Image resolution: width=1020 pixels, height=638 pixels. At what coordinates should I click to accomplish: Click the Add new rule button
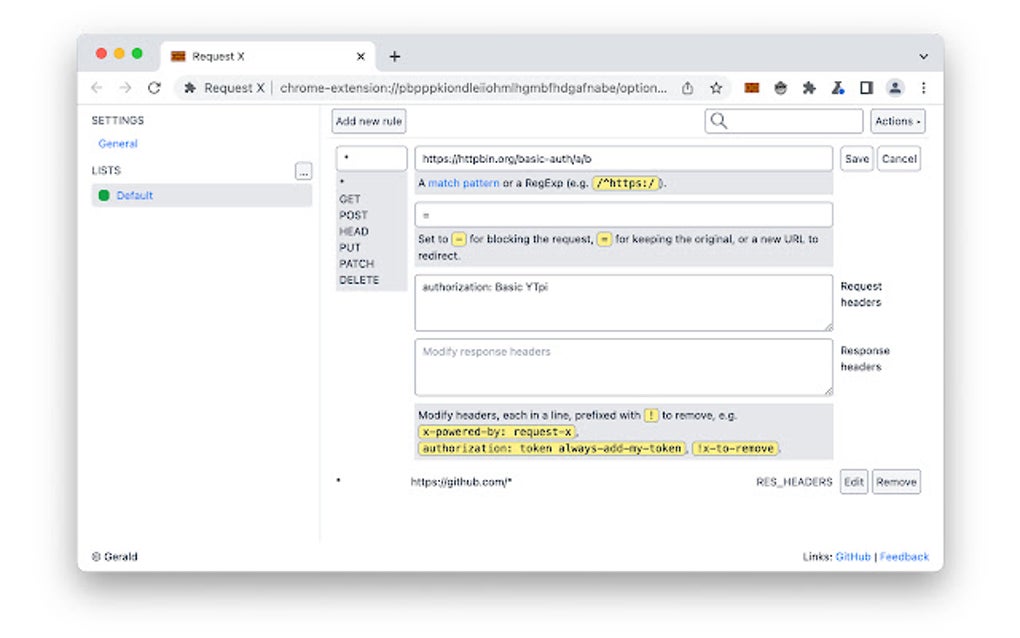tap(368, 120)
